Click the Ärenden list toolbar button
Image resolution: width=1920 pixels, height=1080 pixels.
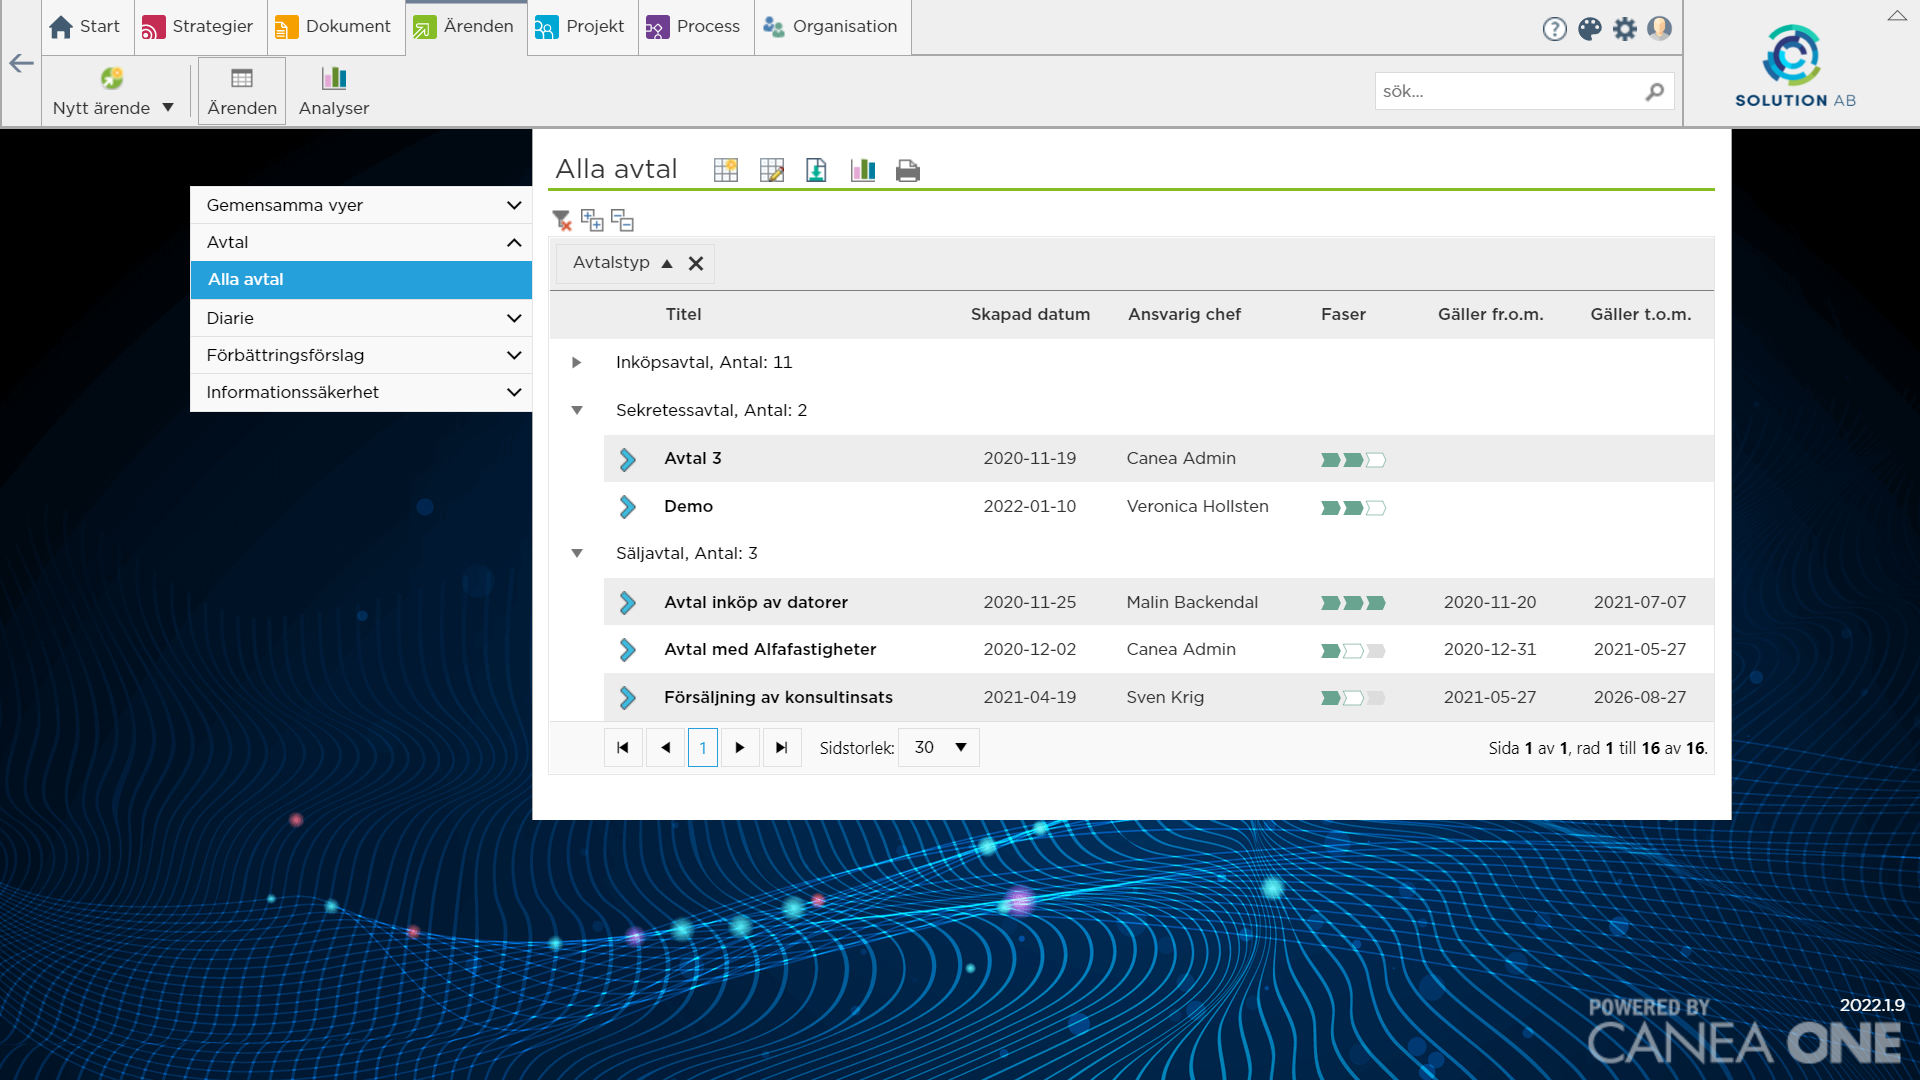pos(242,91)
